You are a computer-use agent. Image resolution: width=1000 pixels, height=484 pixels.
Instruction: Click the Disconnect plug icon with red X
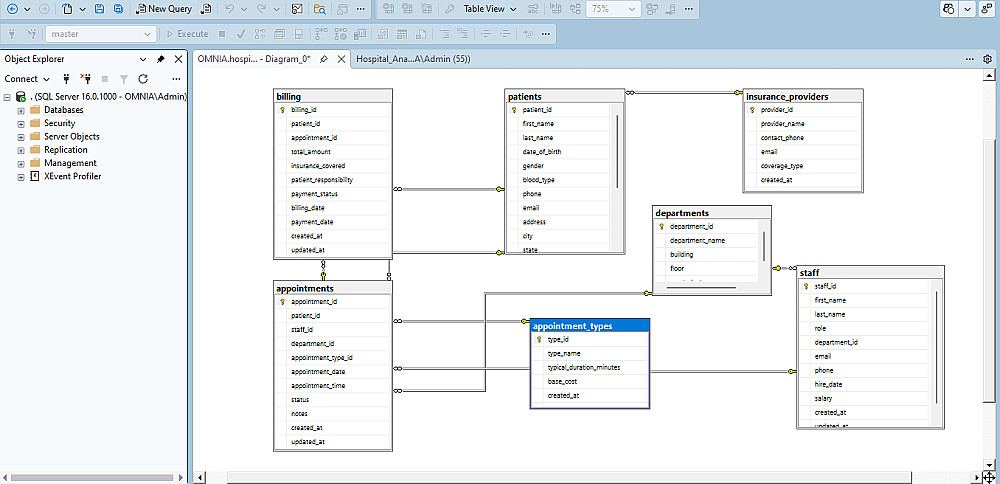pos(85,79)
